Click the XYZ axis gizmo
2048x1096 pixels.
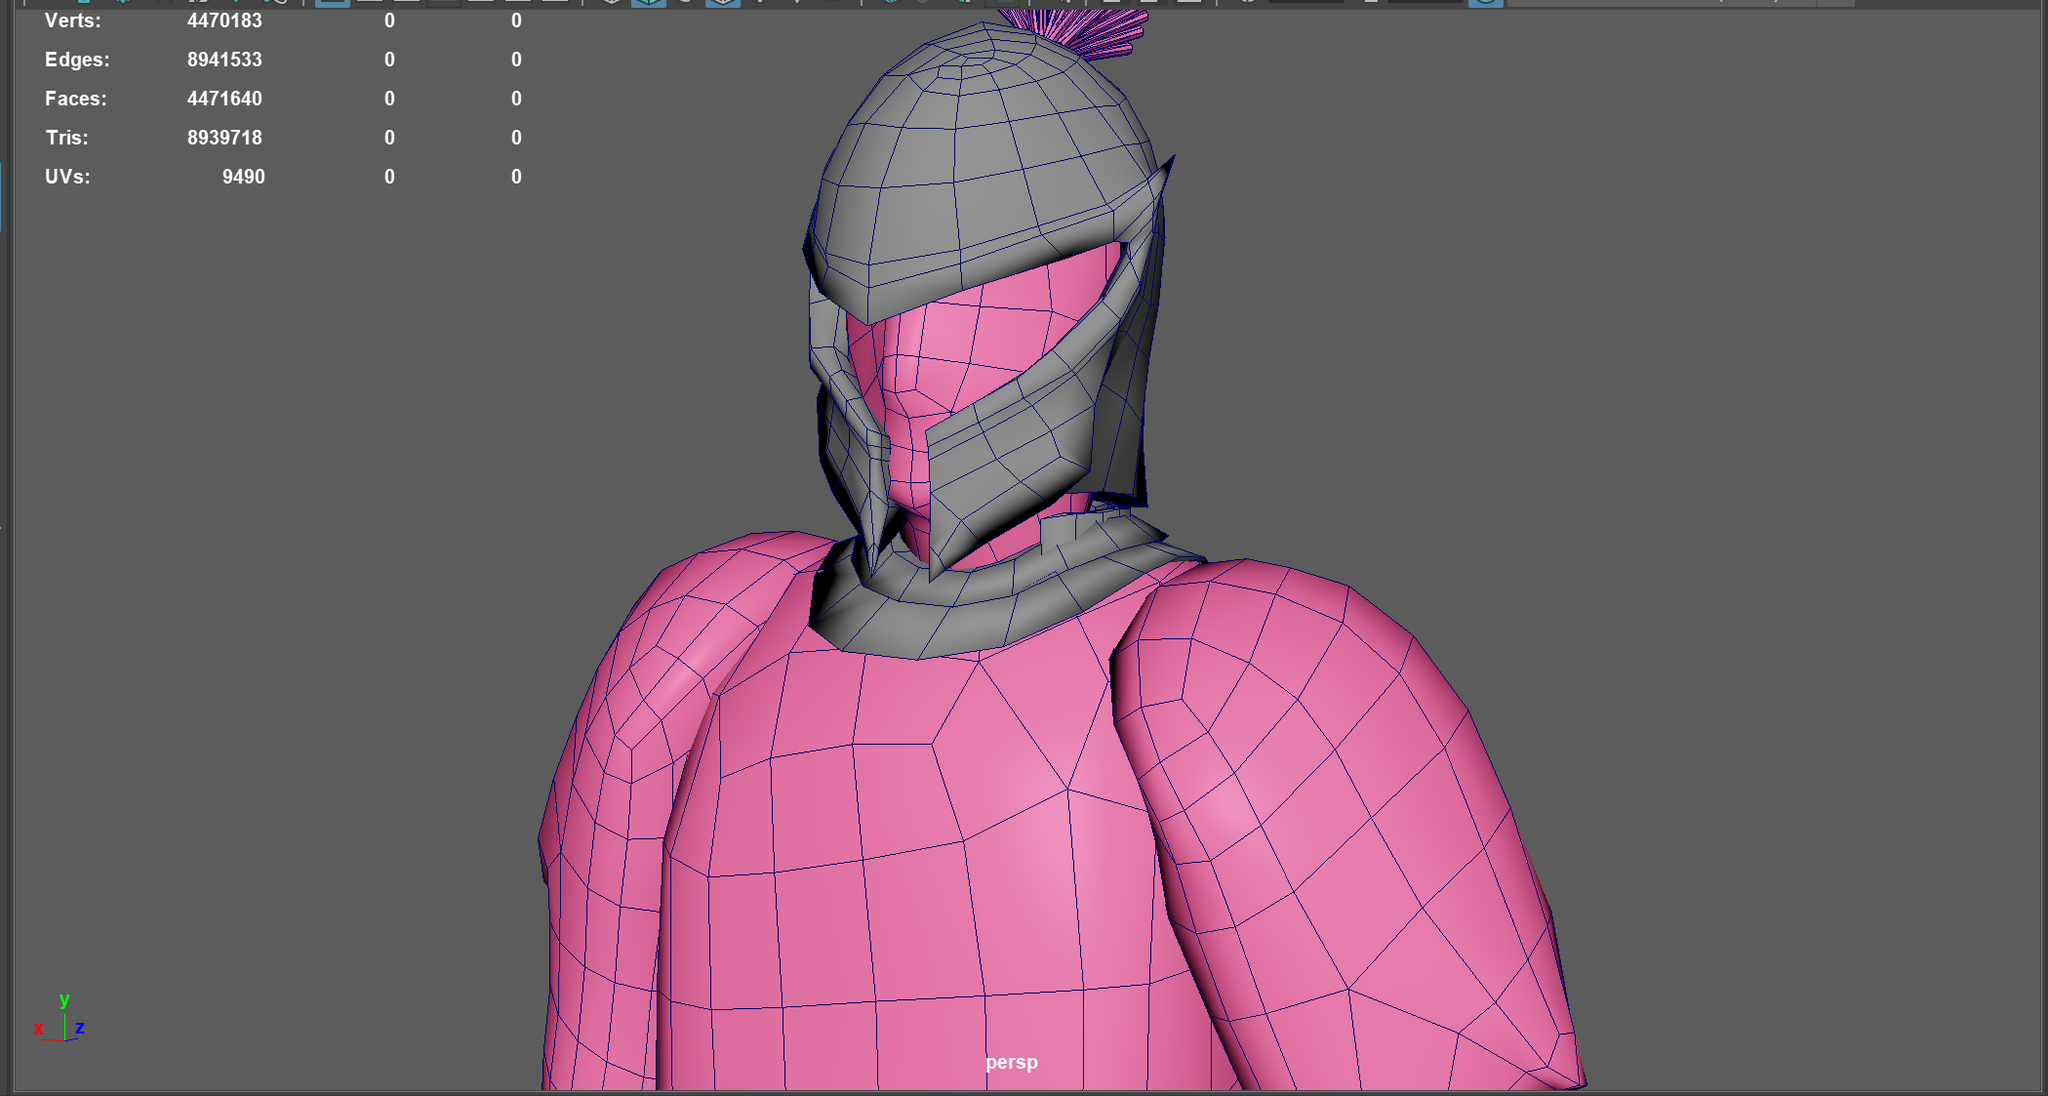pos(60,1018)
